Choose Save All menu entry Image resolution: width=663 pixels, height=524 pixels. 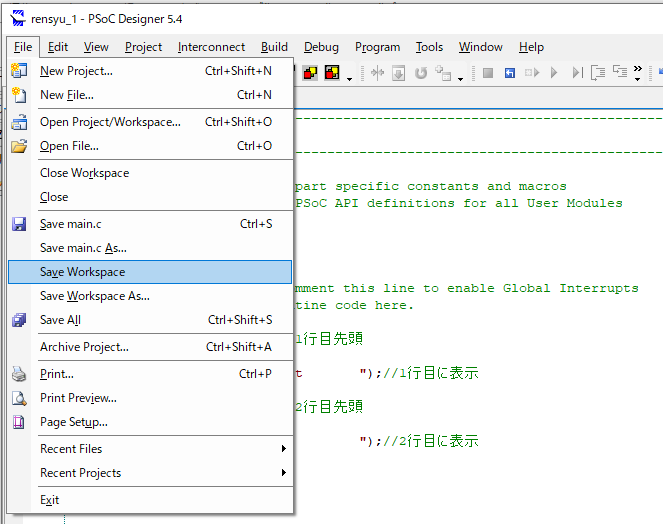pyautogui.click(x=150, y=320)
